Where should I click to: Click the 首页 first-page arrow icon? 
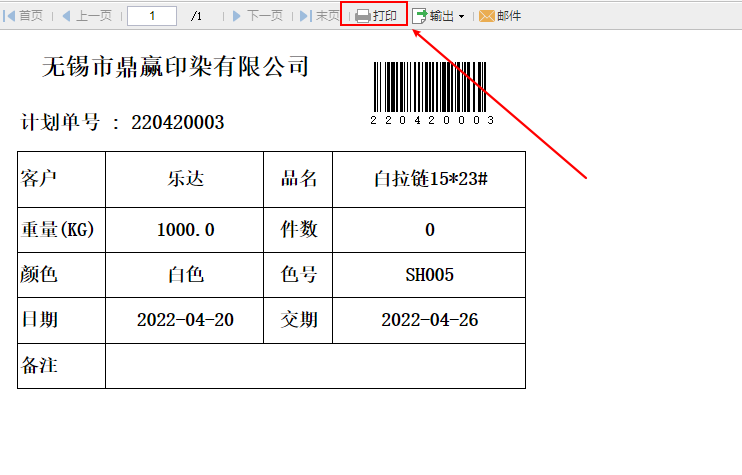tap(9, 16)
